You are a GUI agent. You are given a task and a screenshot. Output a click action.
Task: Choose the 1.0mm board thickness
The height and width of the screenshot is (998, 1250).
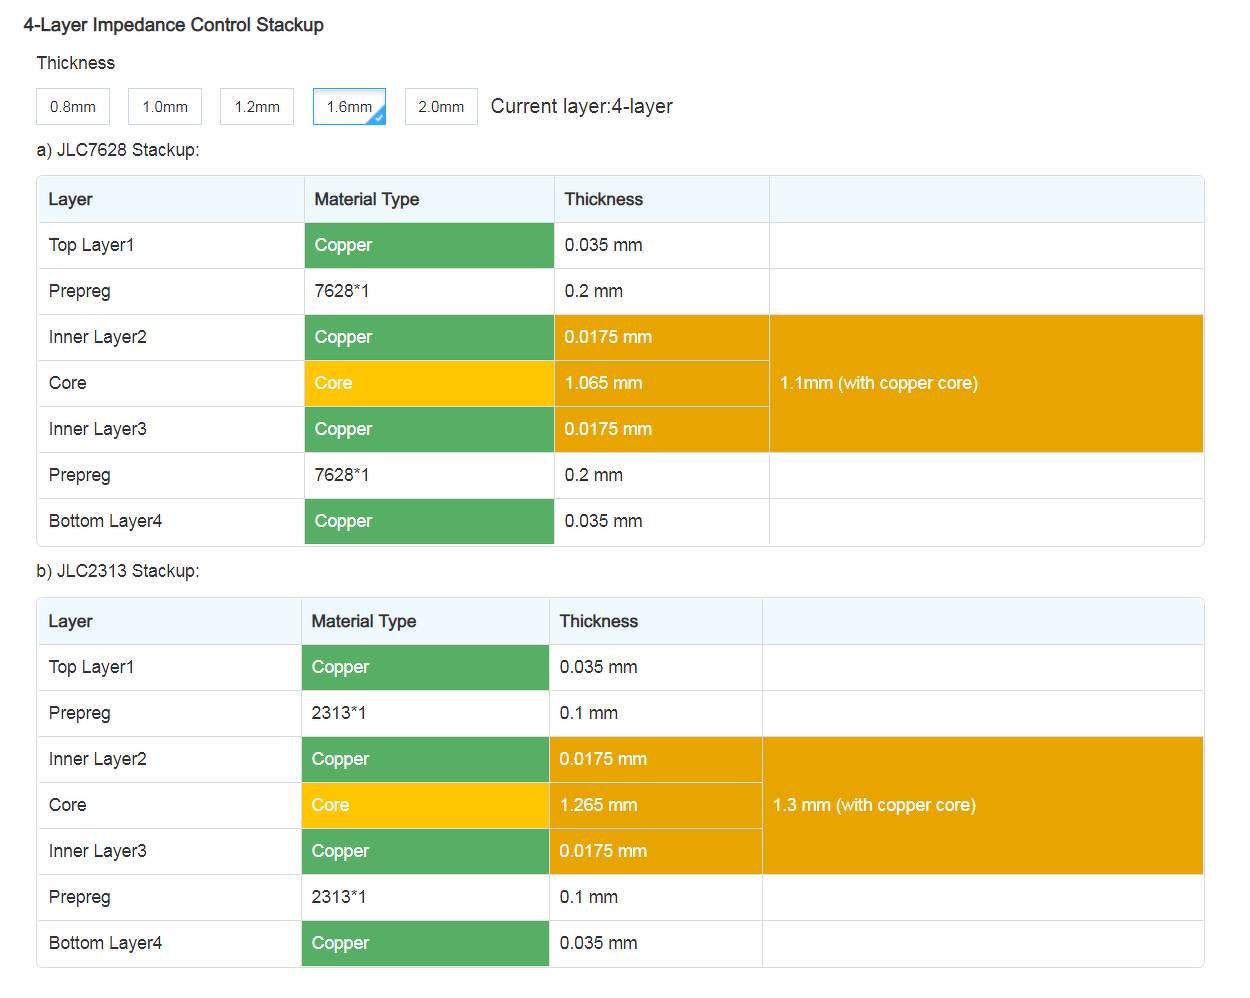pyautogui.click(x=165, y=107)
